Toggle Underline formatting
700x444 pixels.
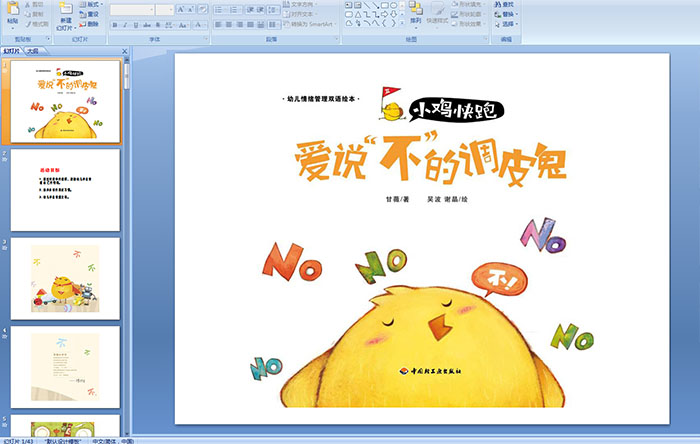(136, 25)
